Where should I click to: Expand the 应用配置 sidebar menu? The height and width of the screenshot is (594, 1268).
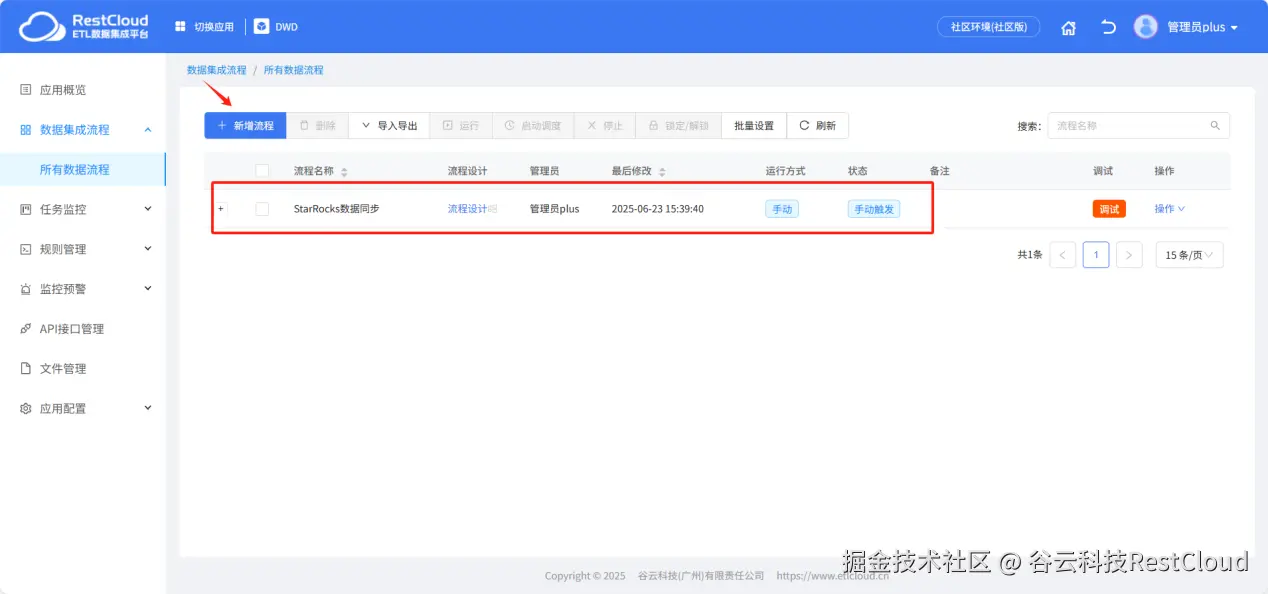click(x=148, y=408)
